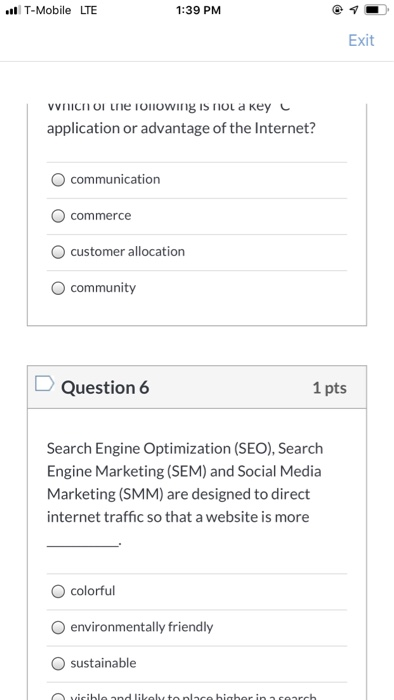Tap the 1 pts label
The image size is (394, 700).
click(x=329, y=388)
